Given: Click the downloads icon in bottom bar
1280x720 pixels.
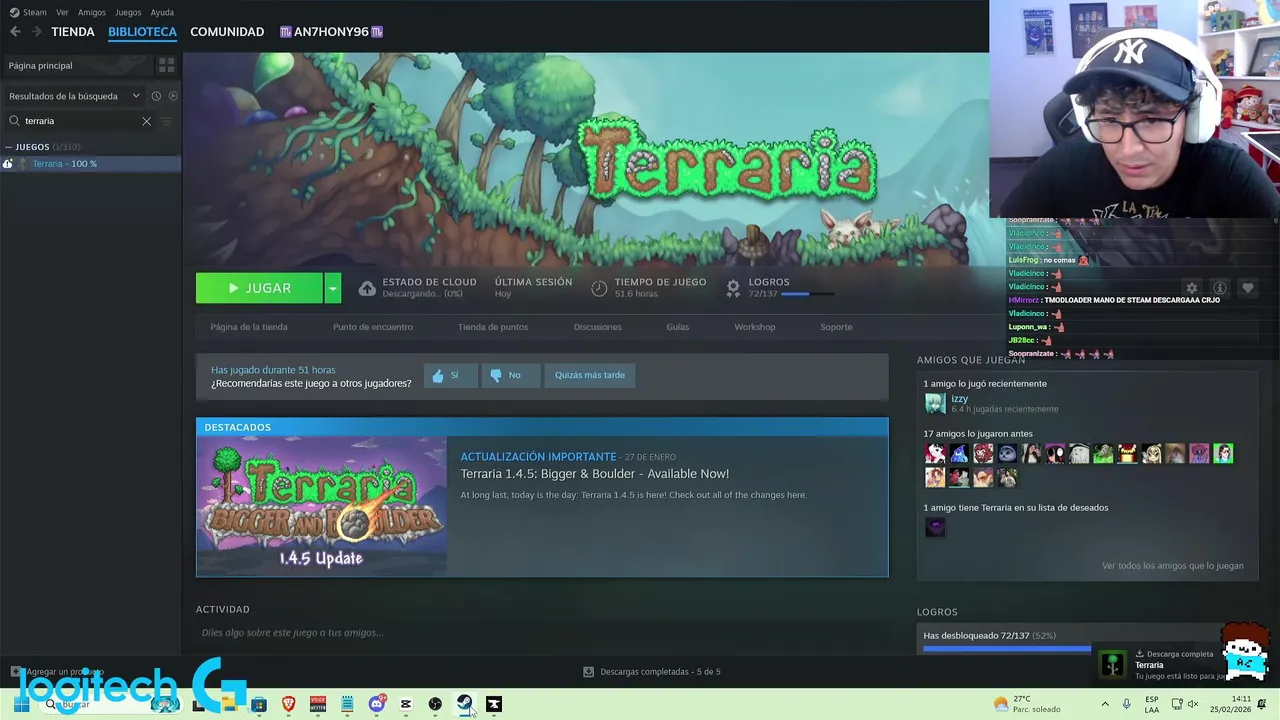Looking at the screenshot, I should pos(588,672).
